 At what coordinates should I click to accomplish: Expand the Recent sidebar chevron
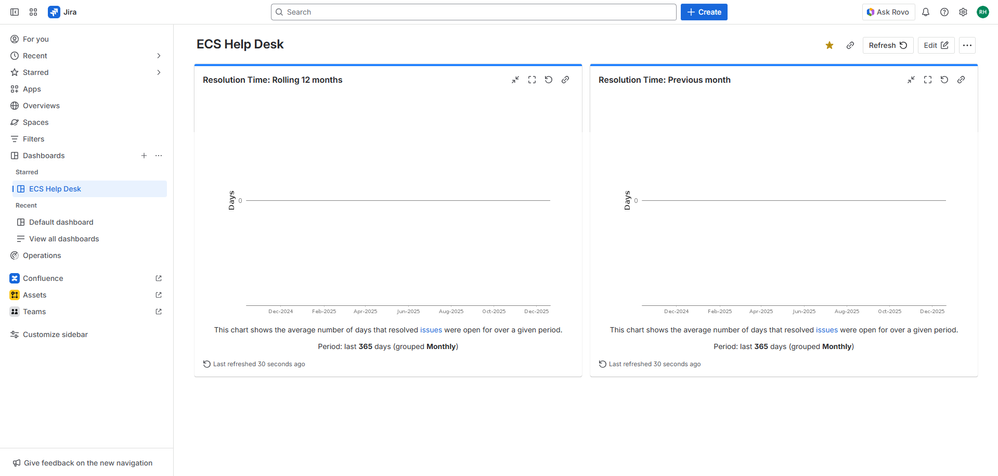tap(158, 56)
